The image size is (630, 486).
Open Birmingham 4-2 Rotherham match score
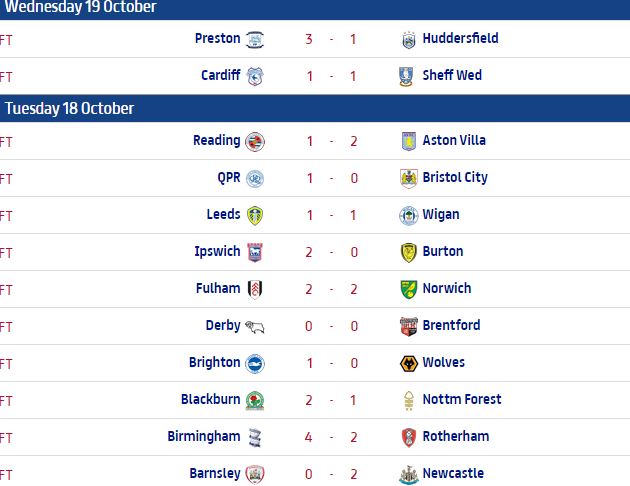coord(332,437)
